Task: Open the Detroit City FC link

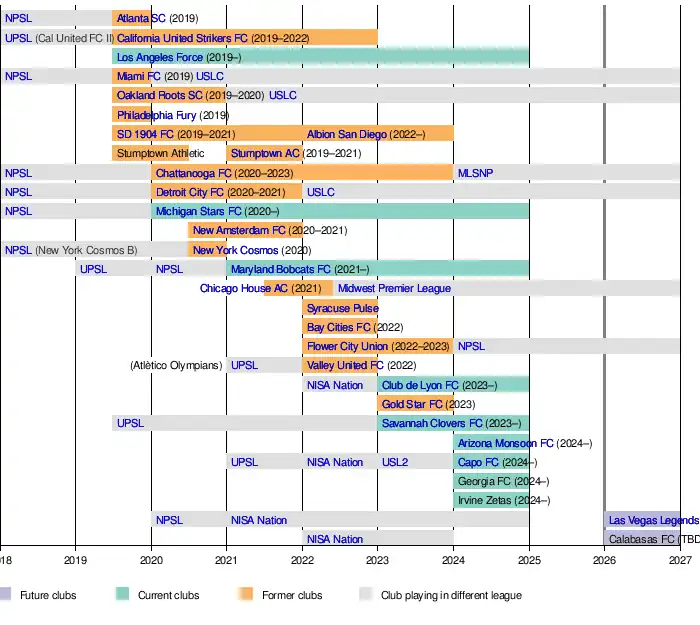Action: (190, 192)
